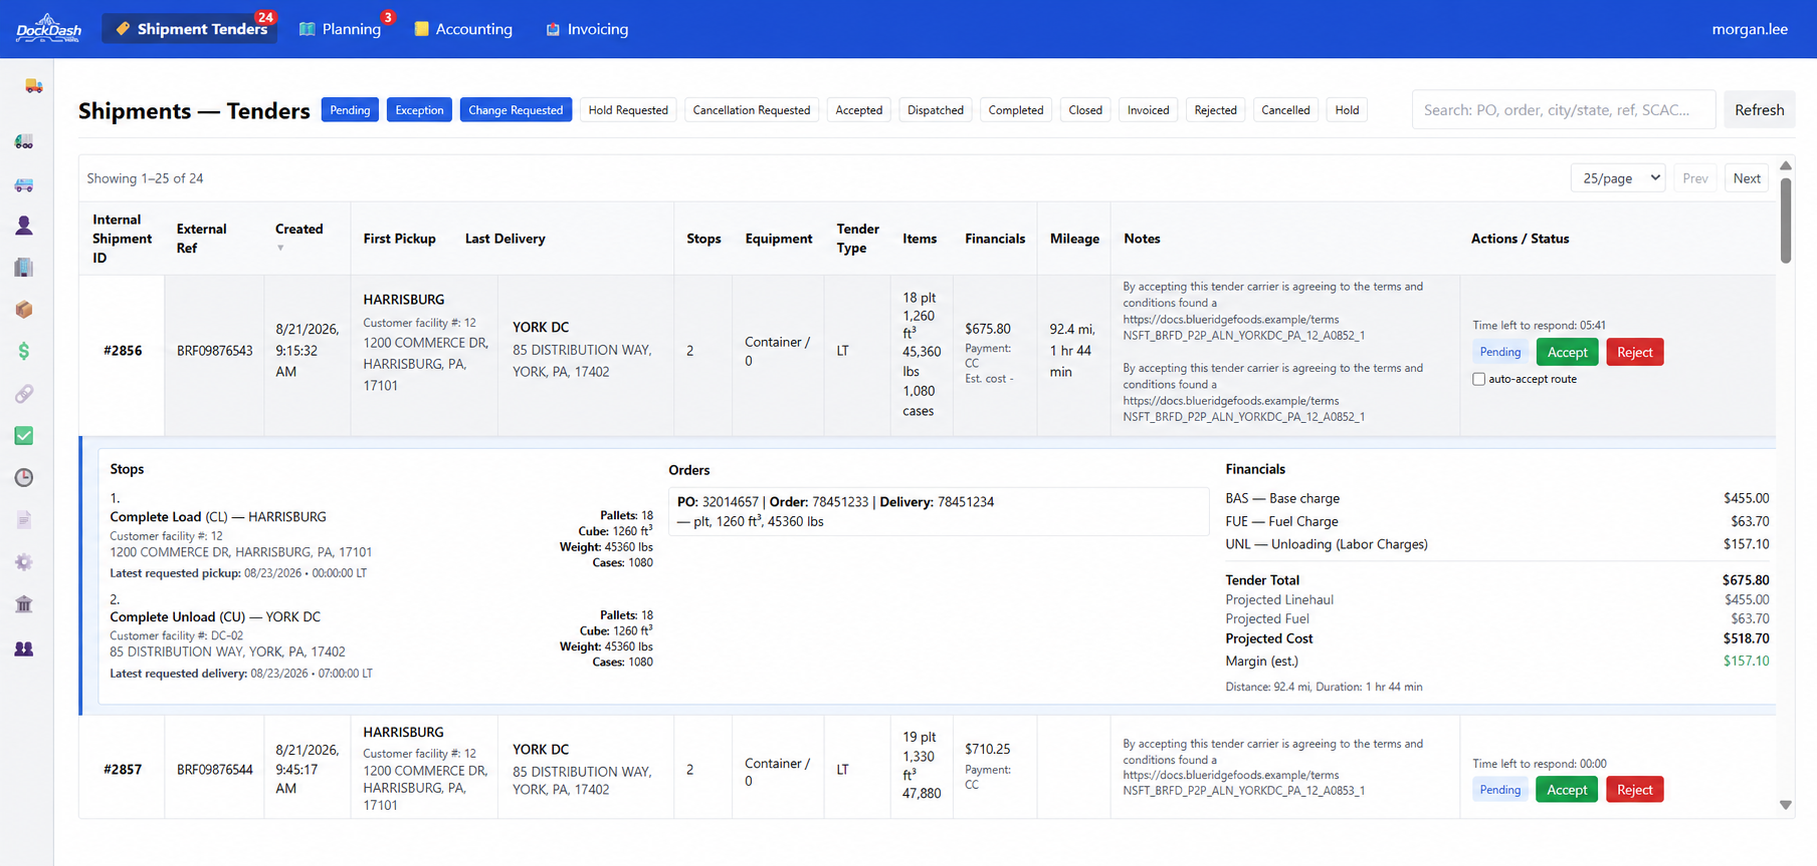
Task: Click the shipment search input field
Action: tap(1564, 110)
